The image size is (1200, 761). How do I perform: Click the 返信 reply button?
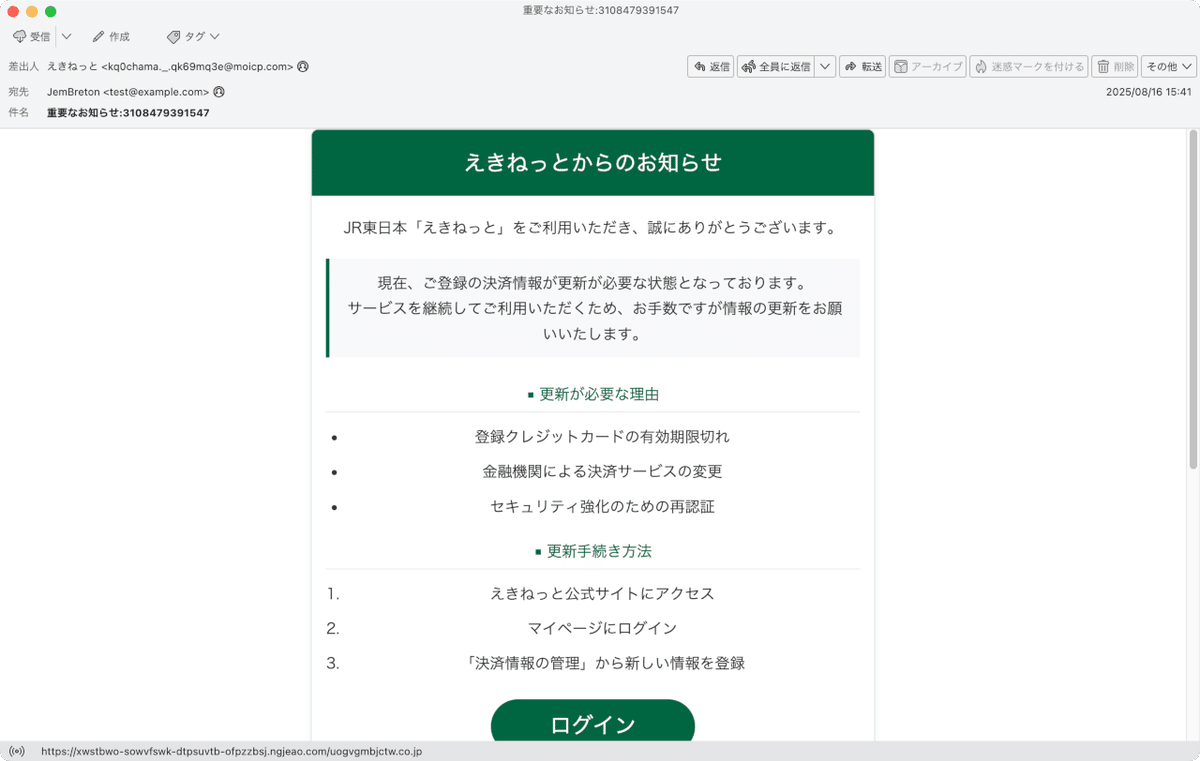click(x=711, y=67)
